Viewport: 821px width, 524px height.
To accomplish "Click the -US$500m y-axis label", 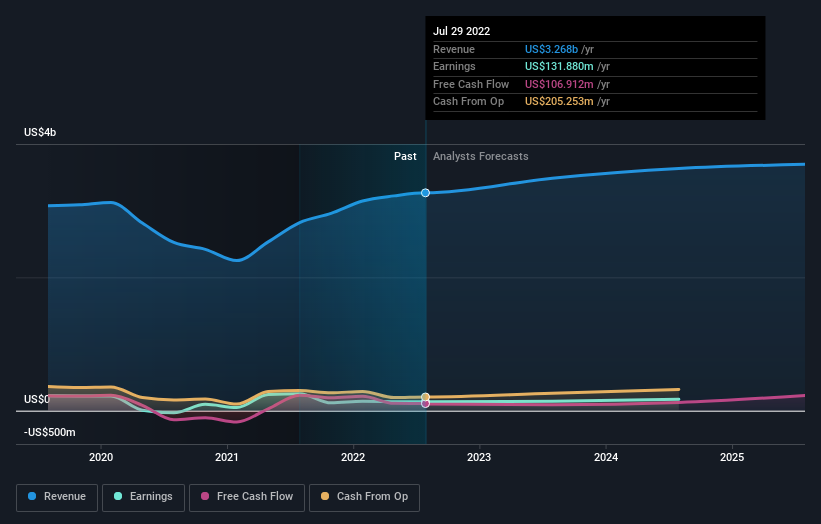I will [50, 432].
